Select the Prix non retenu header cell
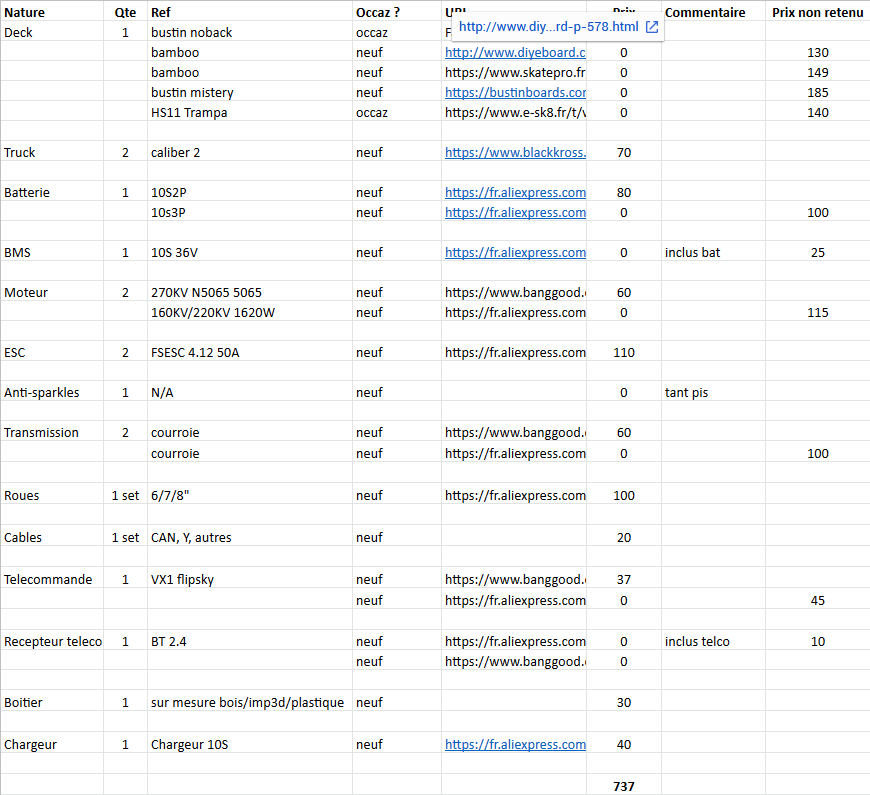This screenshot has height=795, width=870. point(818,12)
